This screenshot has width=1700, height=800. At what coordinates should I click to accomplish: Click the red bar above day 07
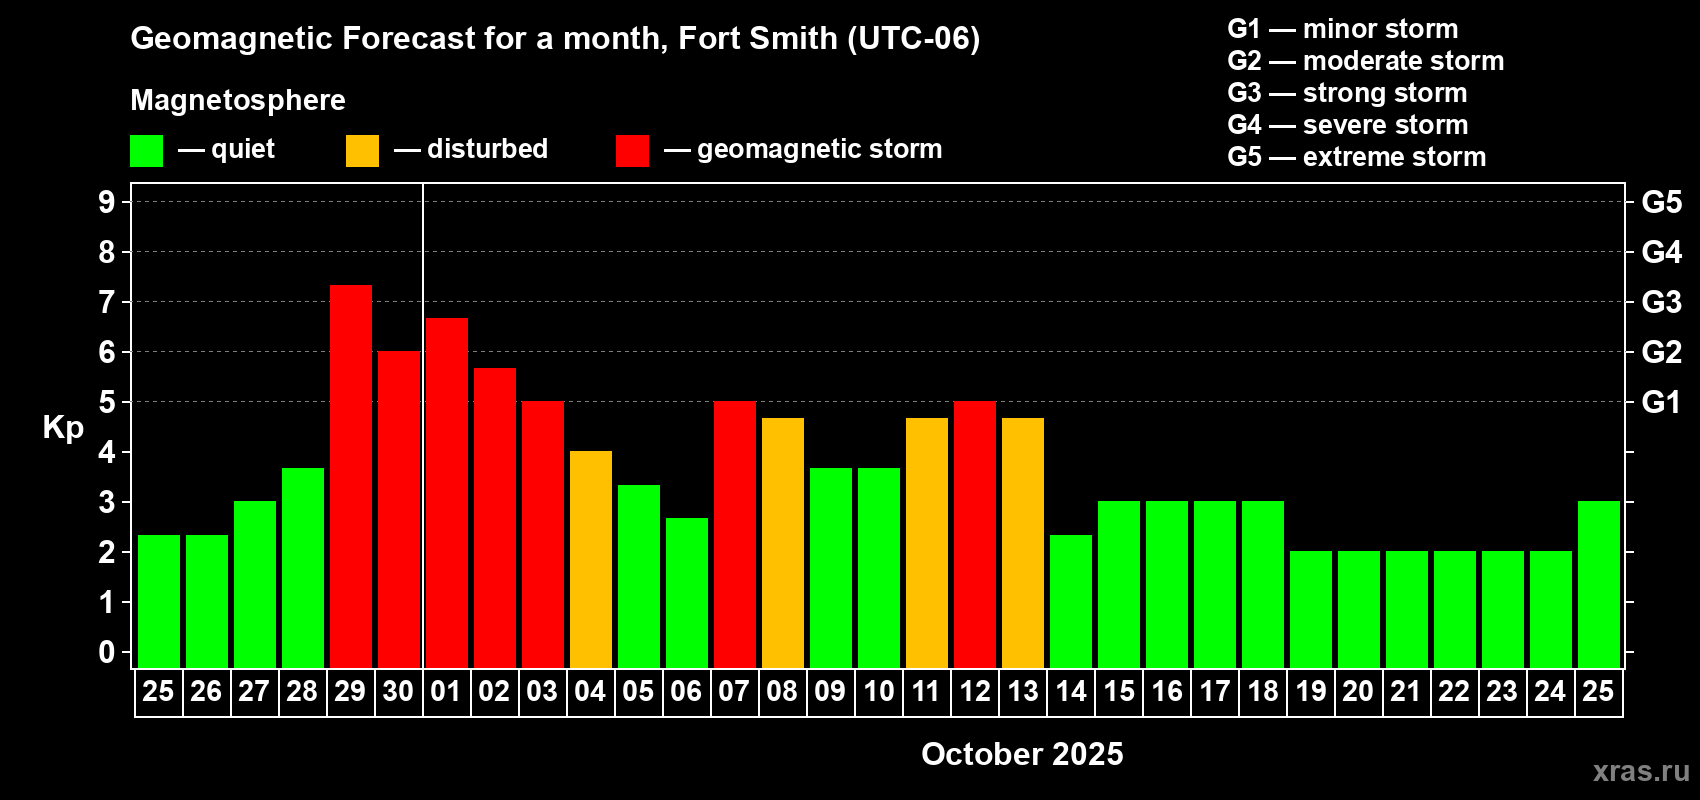tap(735, 534)
